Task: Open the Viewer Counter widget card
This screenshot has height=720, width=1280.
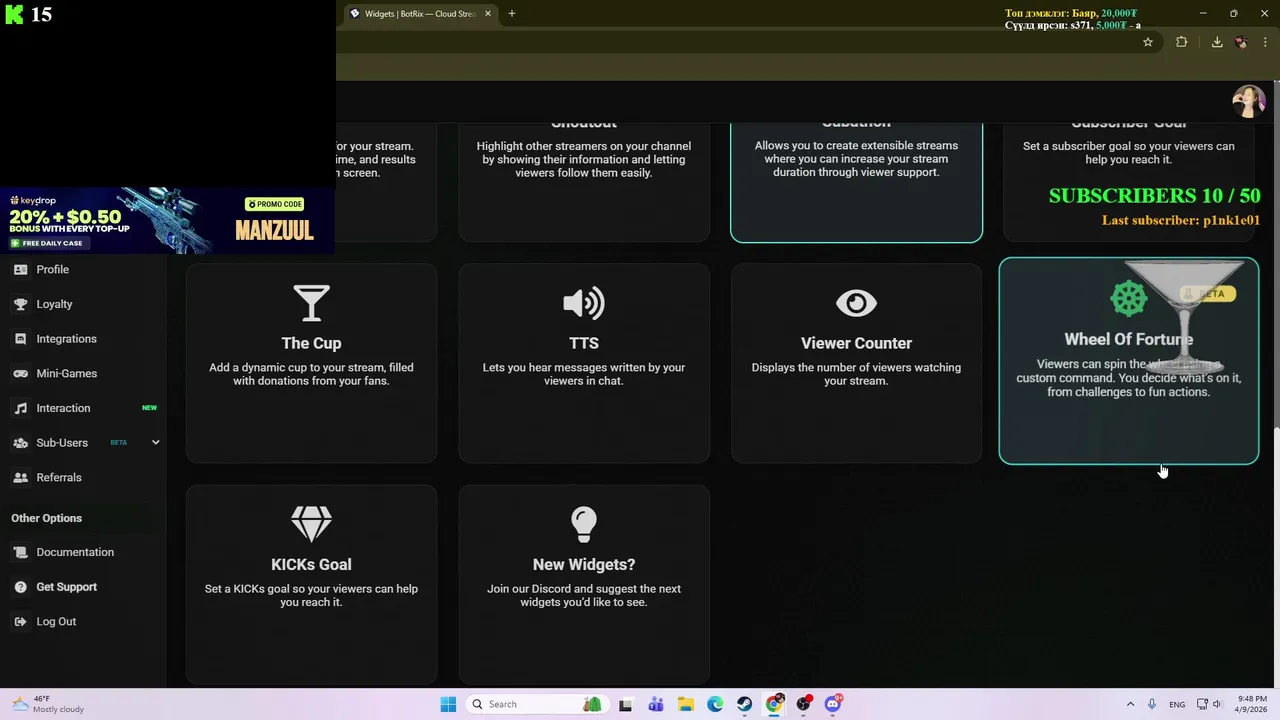Action: click(856, 363)
